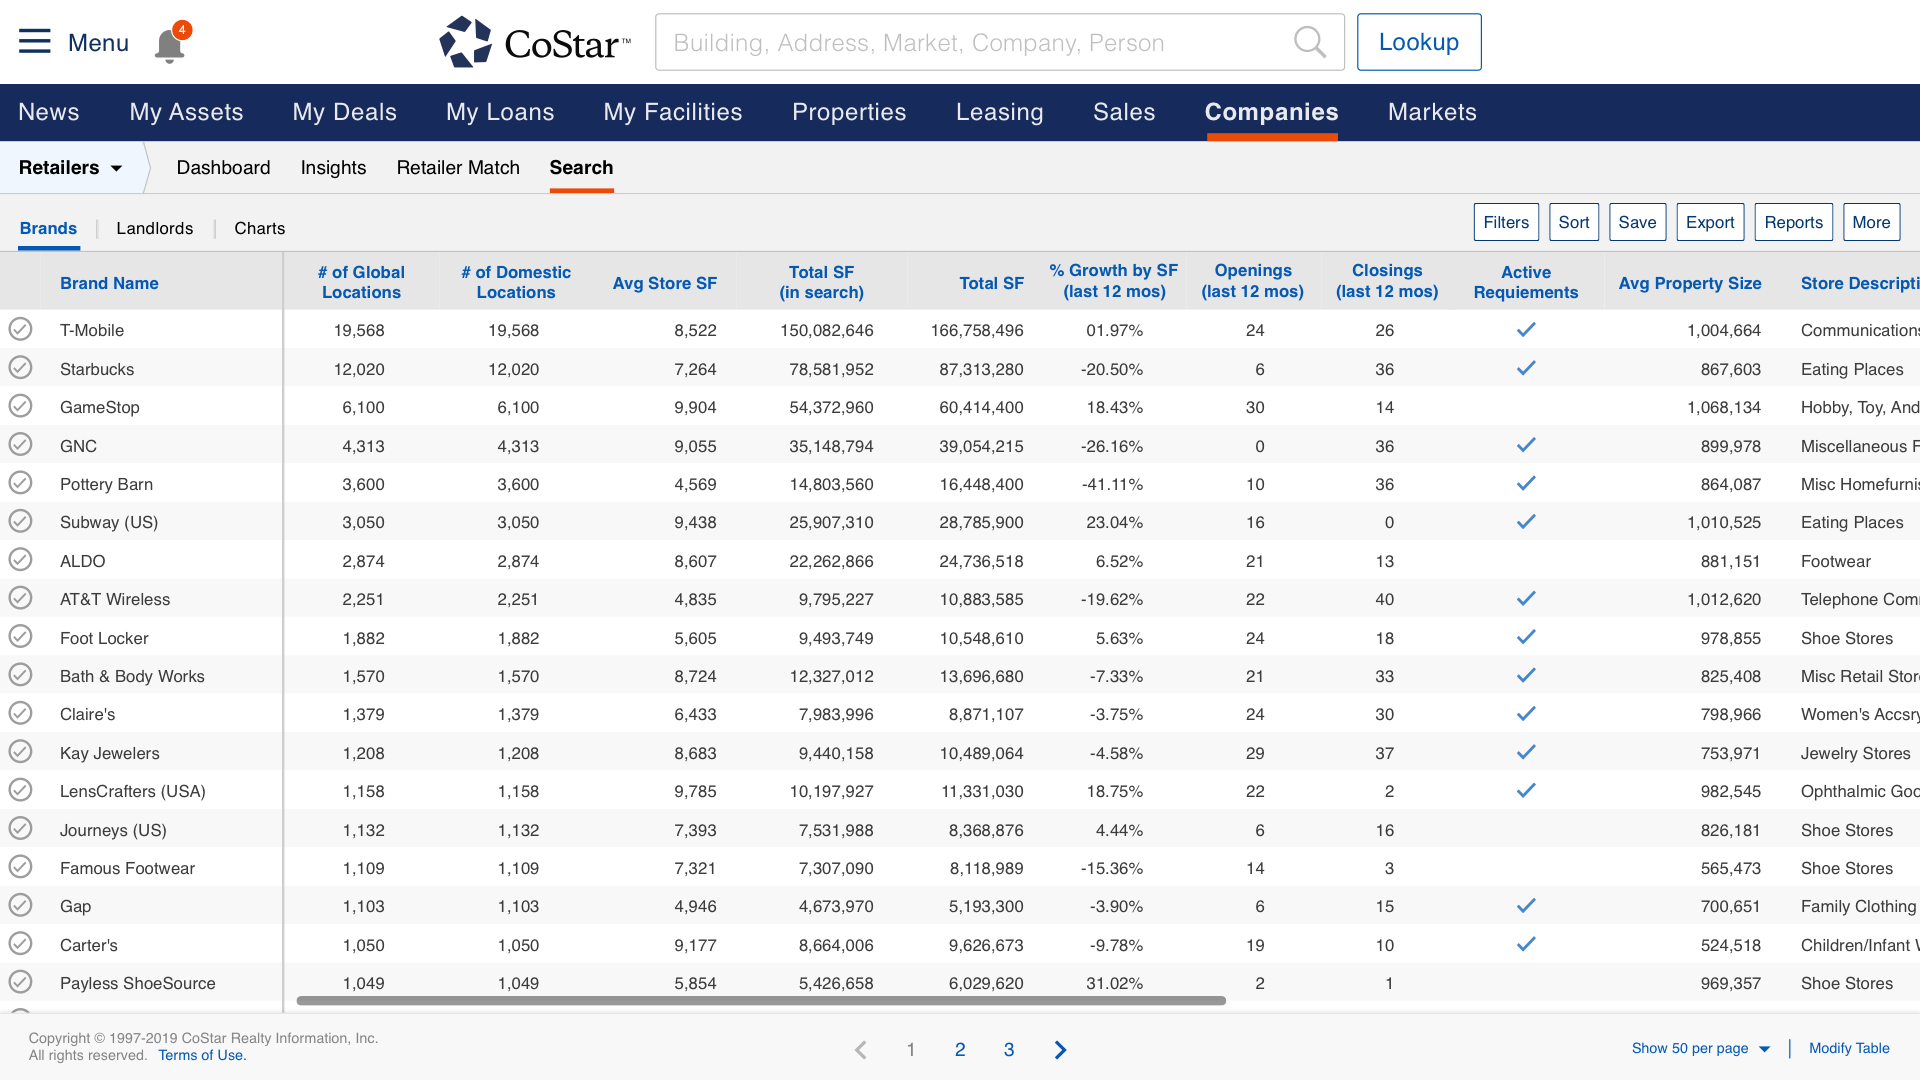Screen dimensions: 1920x1080
Task: Click Carter's active requirements checkmark
Action: point(1526,944)
